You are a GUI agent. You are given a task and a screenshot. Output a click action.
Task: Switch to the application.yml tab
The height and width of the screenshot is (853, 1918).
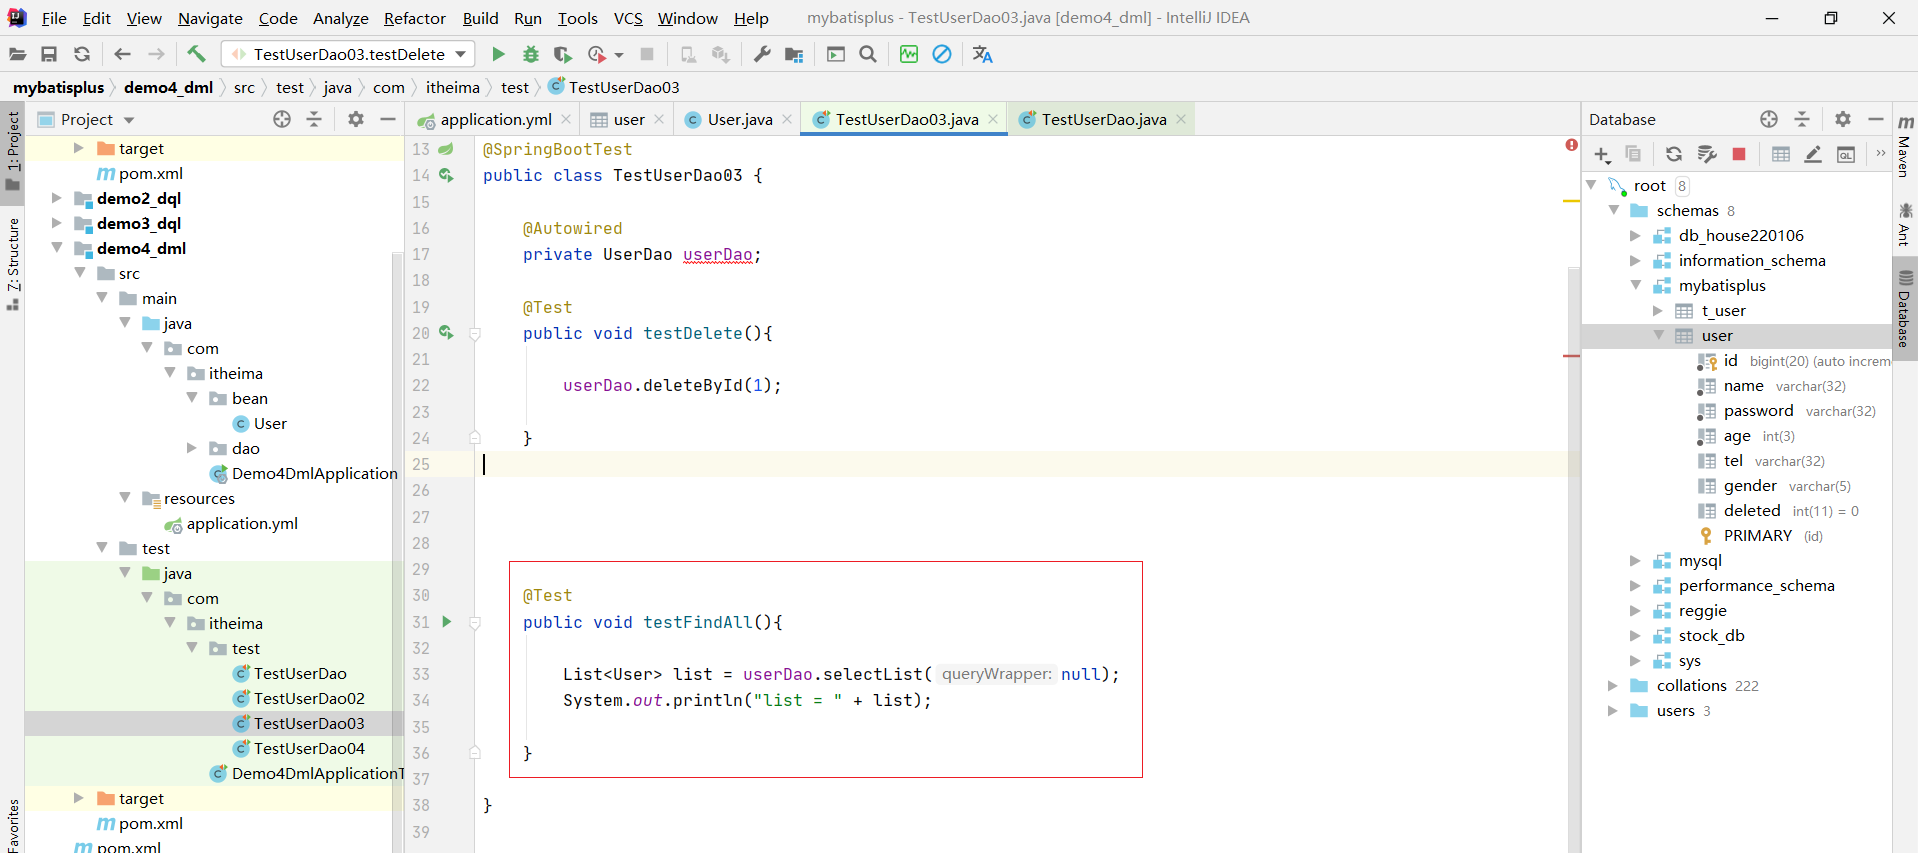tap(496, 119)
